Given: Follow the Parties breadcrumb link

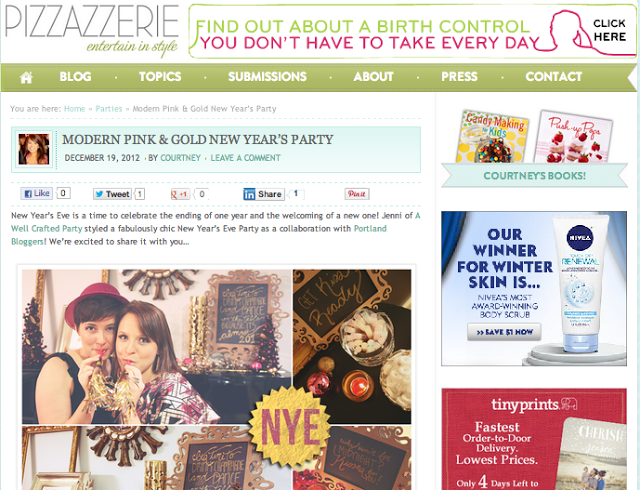Looking at the screenshot, I should click(109, 109).
